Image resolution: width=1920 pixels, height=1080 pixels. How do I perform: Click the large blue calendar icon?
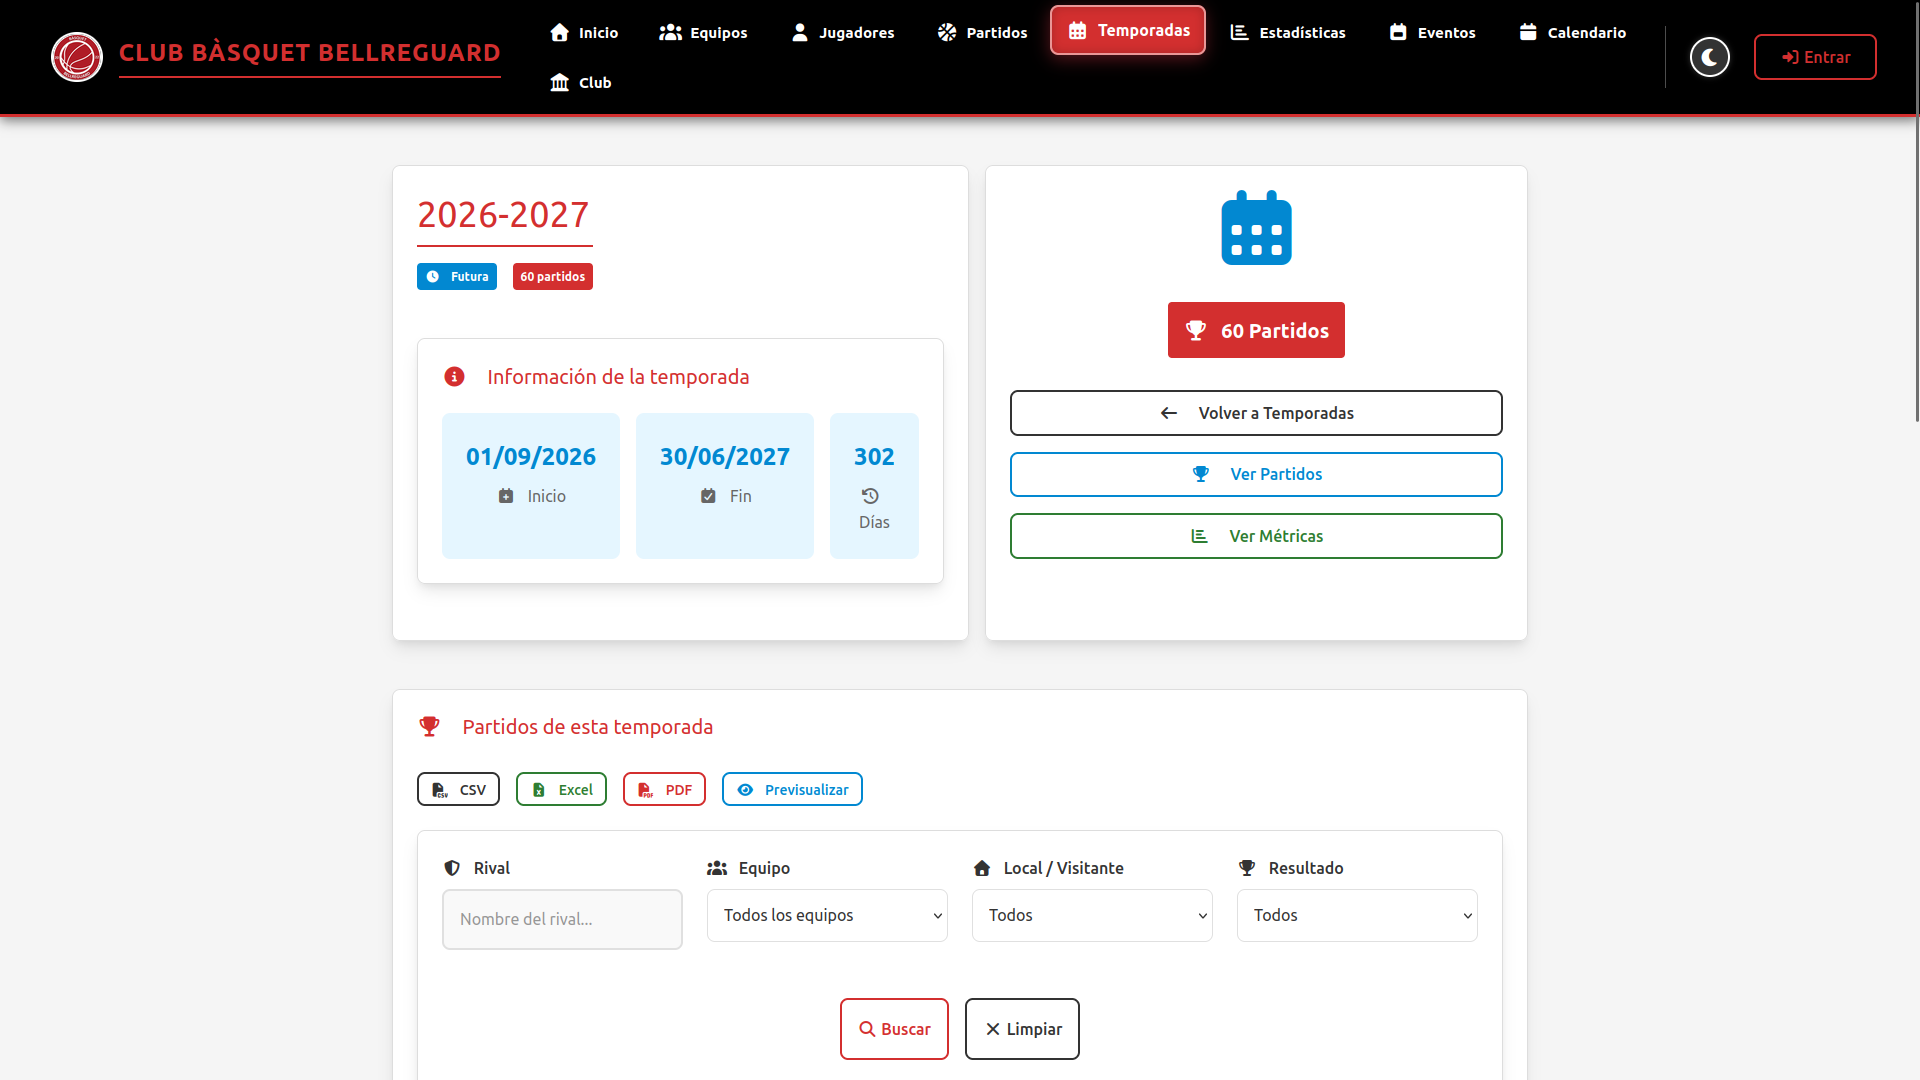pyautogui.click(x=1256, y=228)
